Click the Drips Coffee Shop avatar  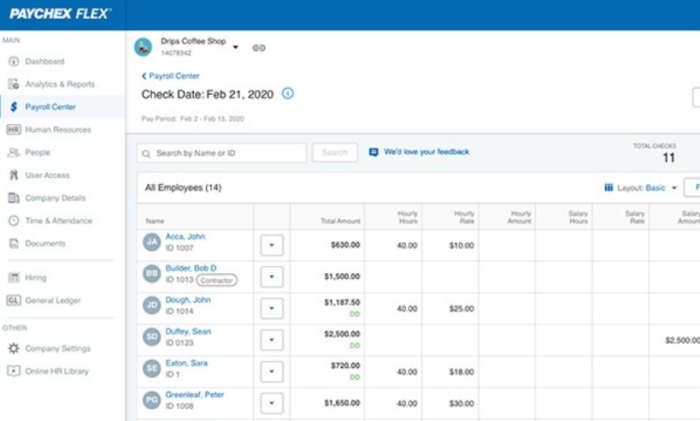(143, 47)
